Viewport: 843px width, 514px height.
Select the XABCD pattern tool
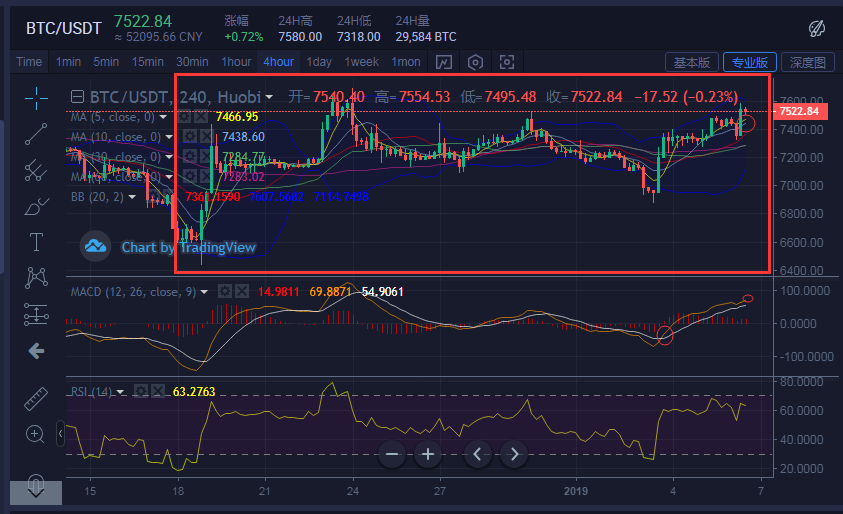[36, 277]
